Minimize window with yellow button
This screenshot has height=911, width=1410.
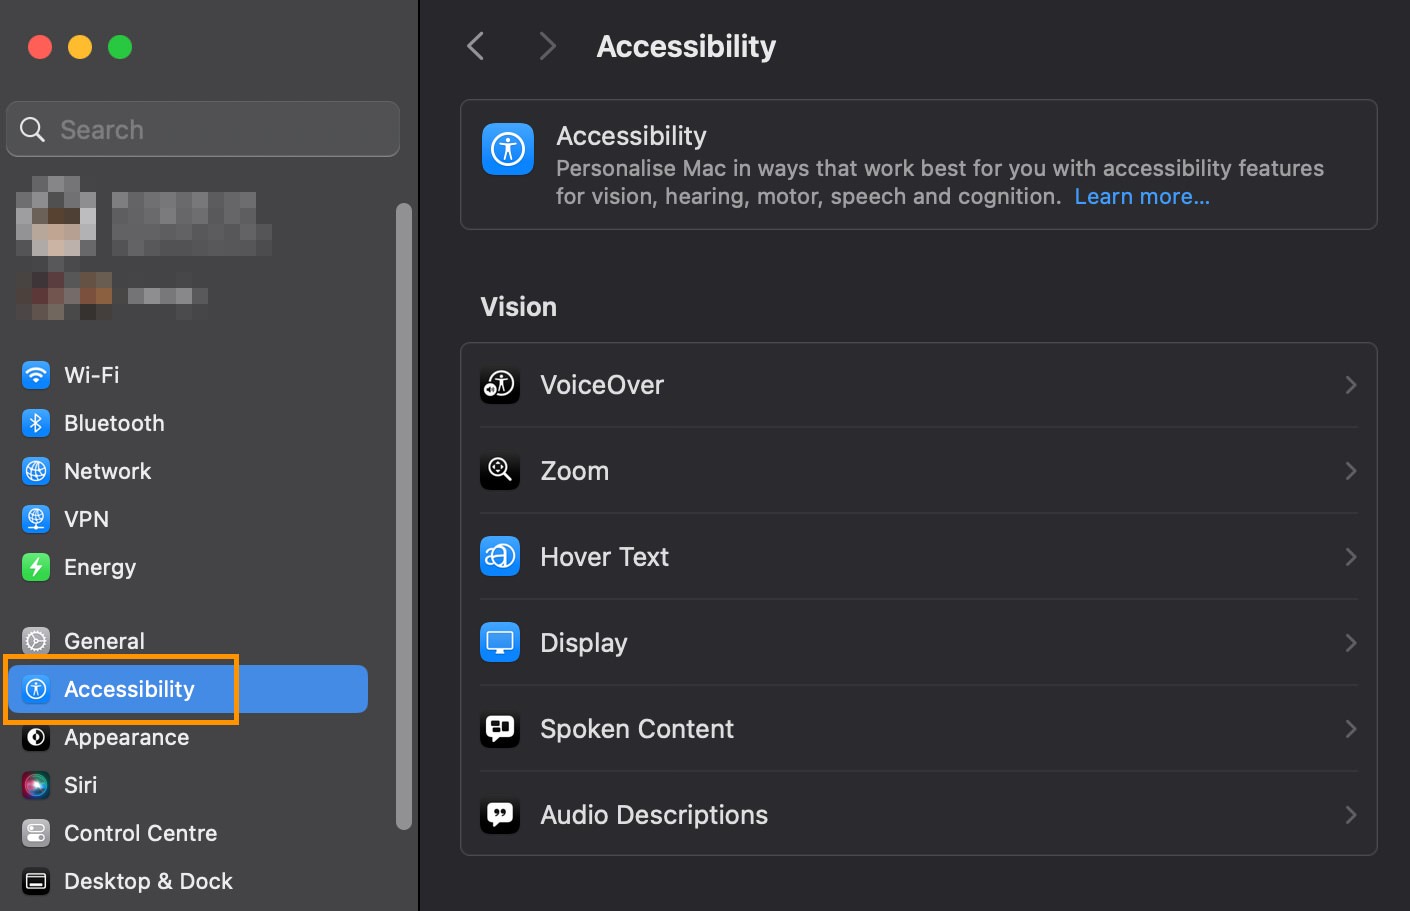80,47
